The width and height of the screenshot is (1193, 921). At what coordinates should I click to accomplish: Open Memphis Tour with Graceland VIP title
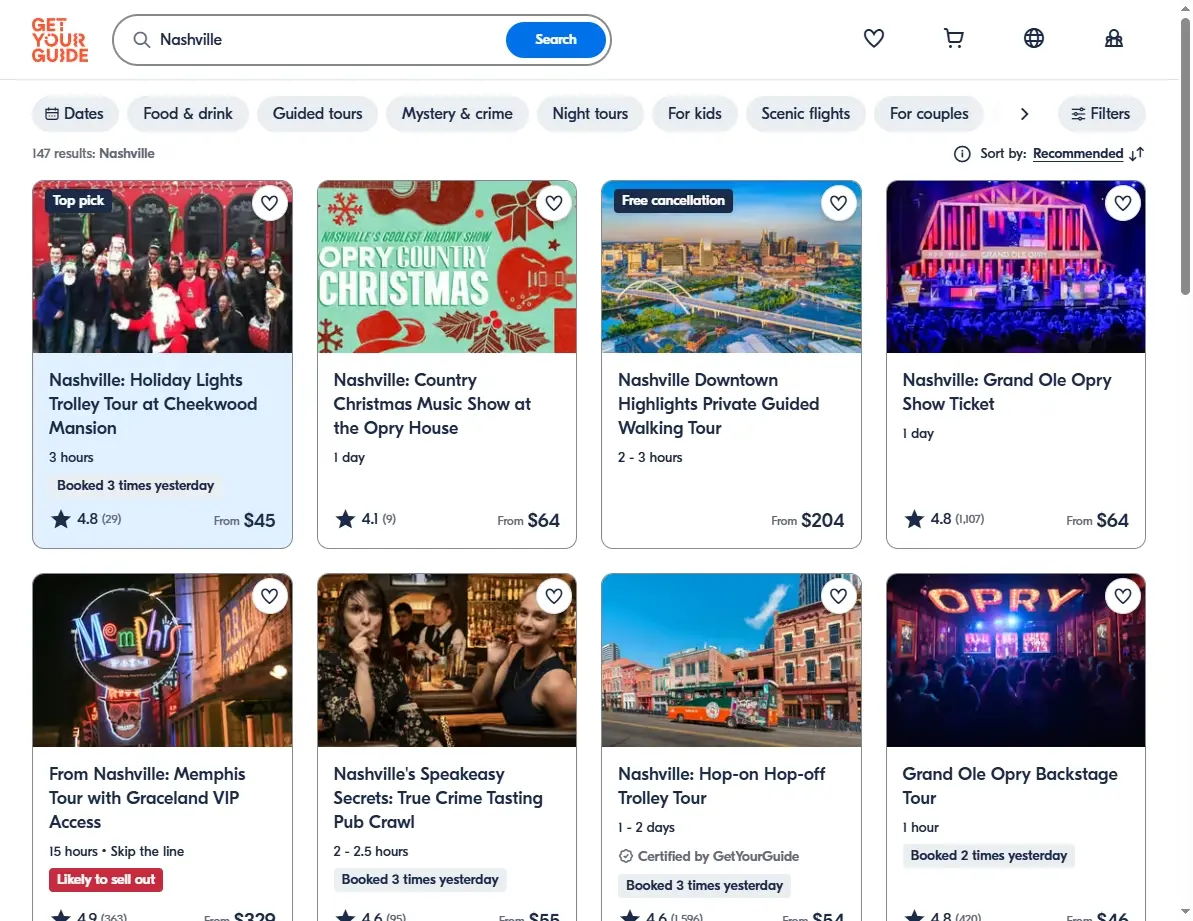coord(147,798)
